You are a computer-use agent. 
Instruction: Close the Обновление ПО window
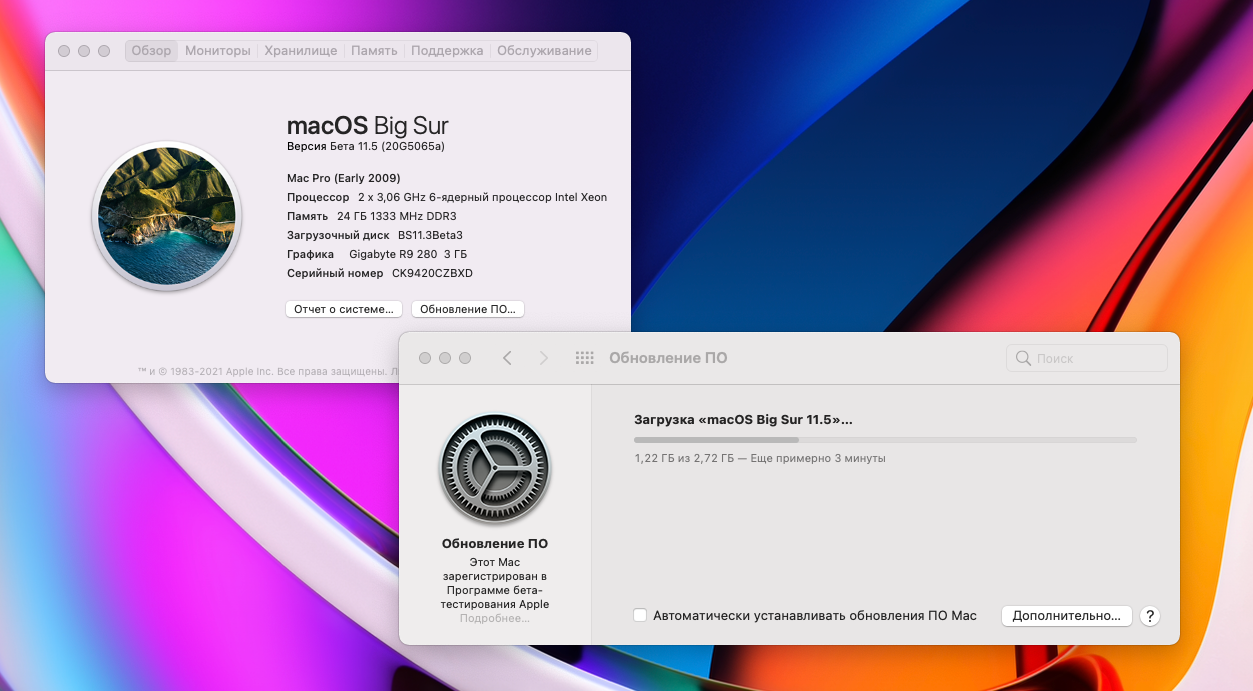425,358
